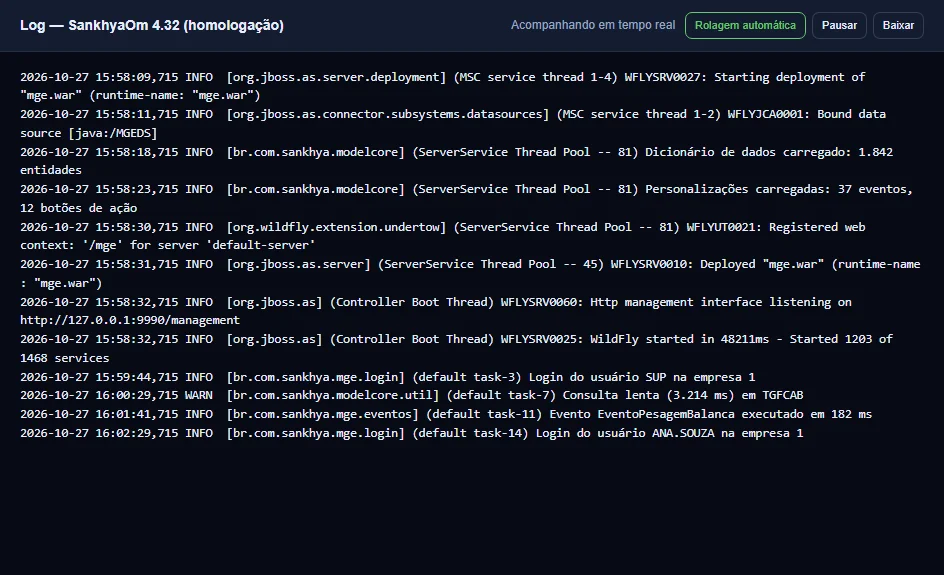Click the Pausar button
Viewport: 944px width, 575px height.
pyautogui.click(x=839, y=25)
